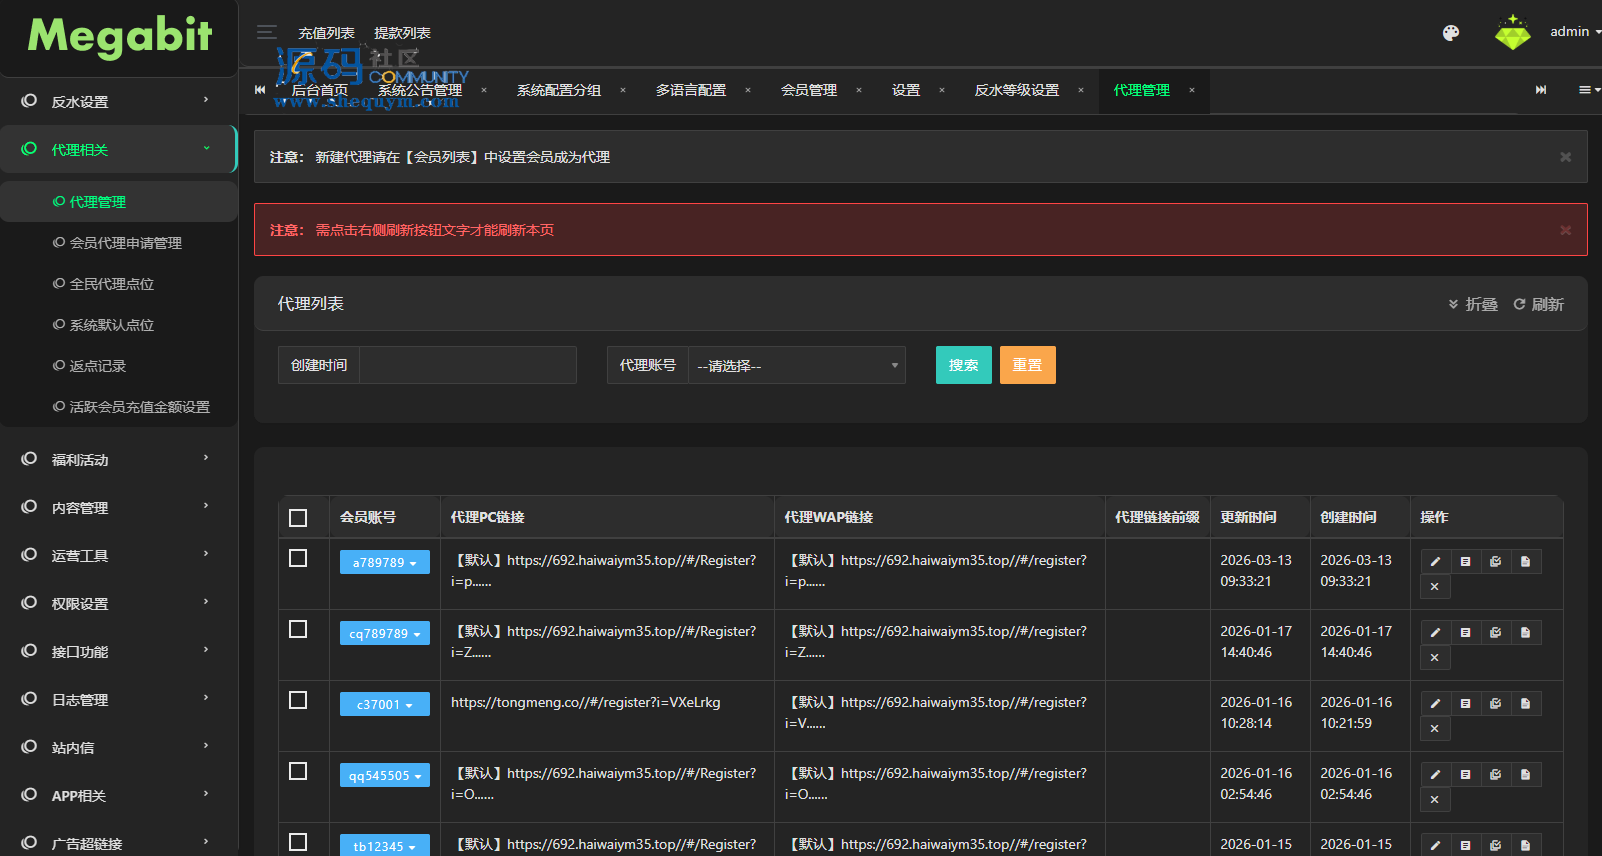Click the 创建时间 date input field
The image size is (1602, 856).
tap(467, 366)
